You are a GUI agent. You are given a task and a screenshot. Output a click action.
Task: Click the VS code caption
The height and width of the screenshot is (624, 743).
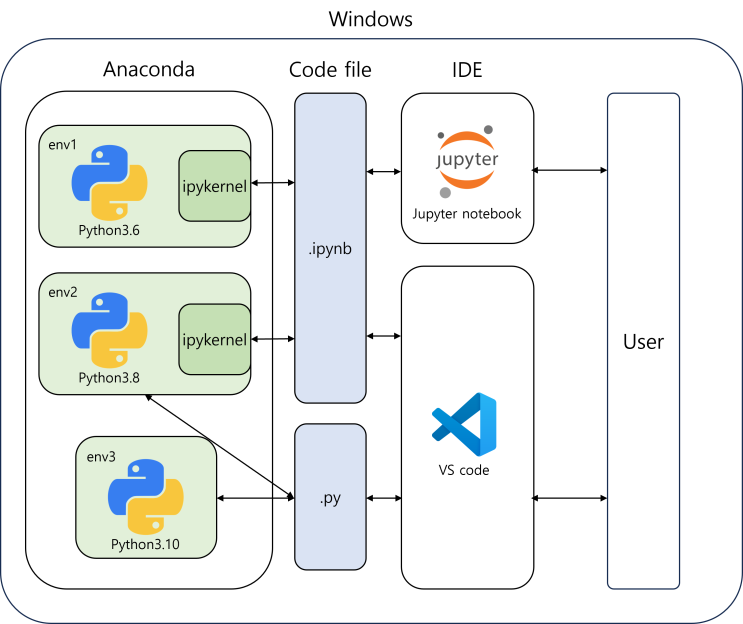464,470
